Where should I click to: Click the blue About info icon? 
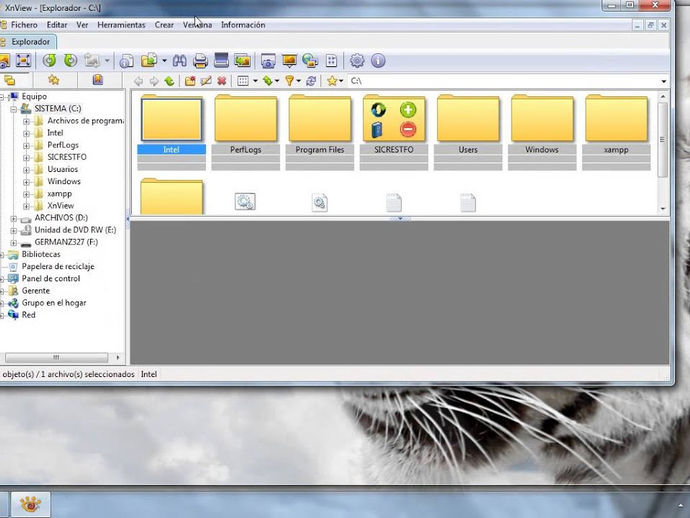point(378,61)
